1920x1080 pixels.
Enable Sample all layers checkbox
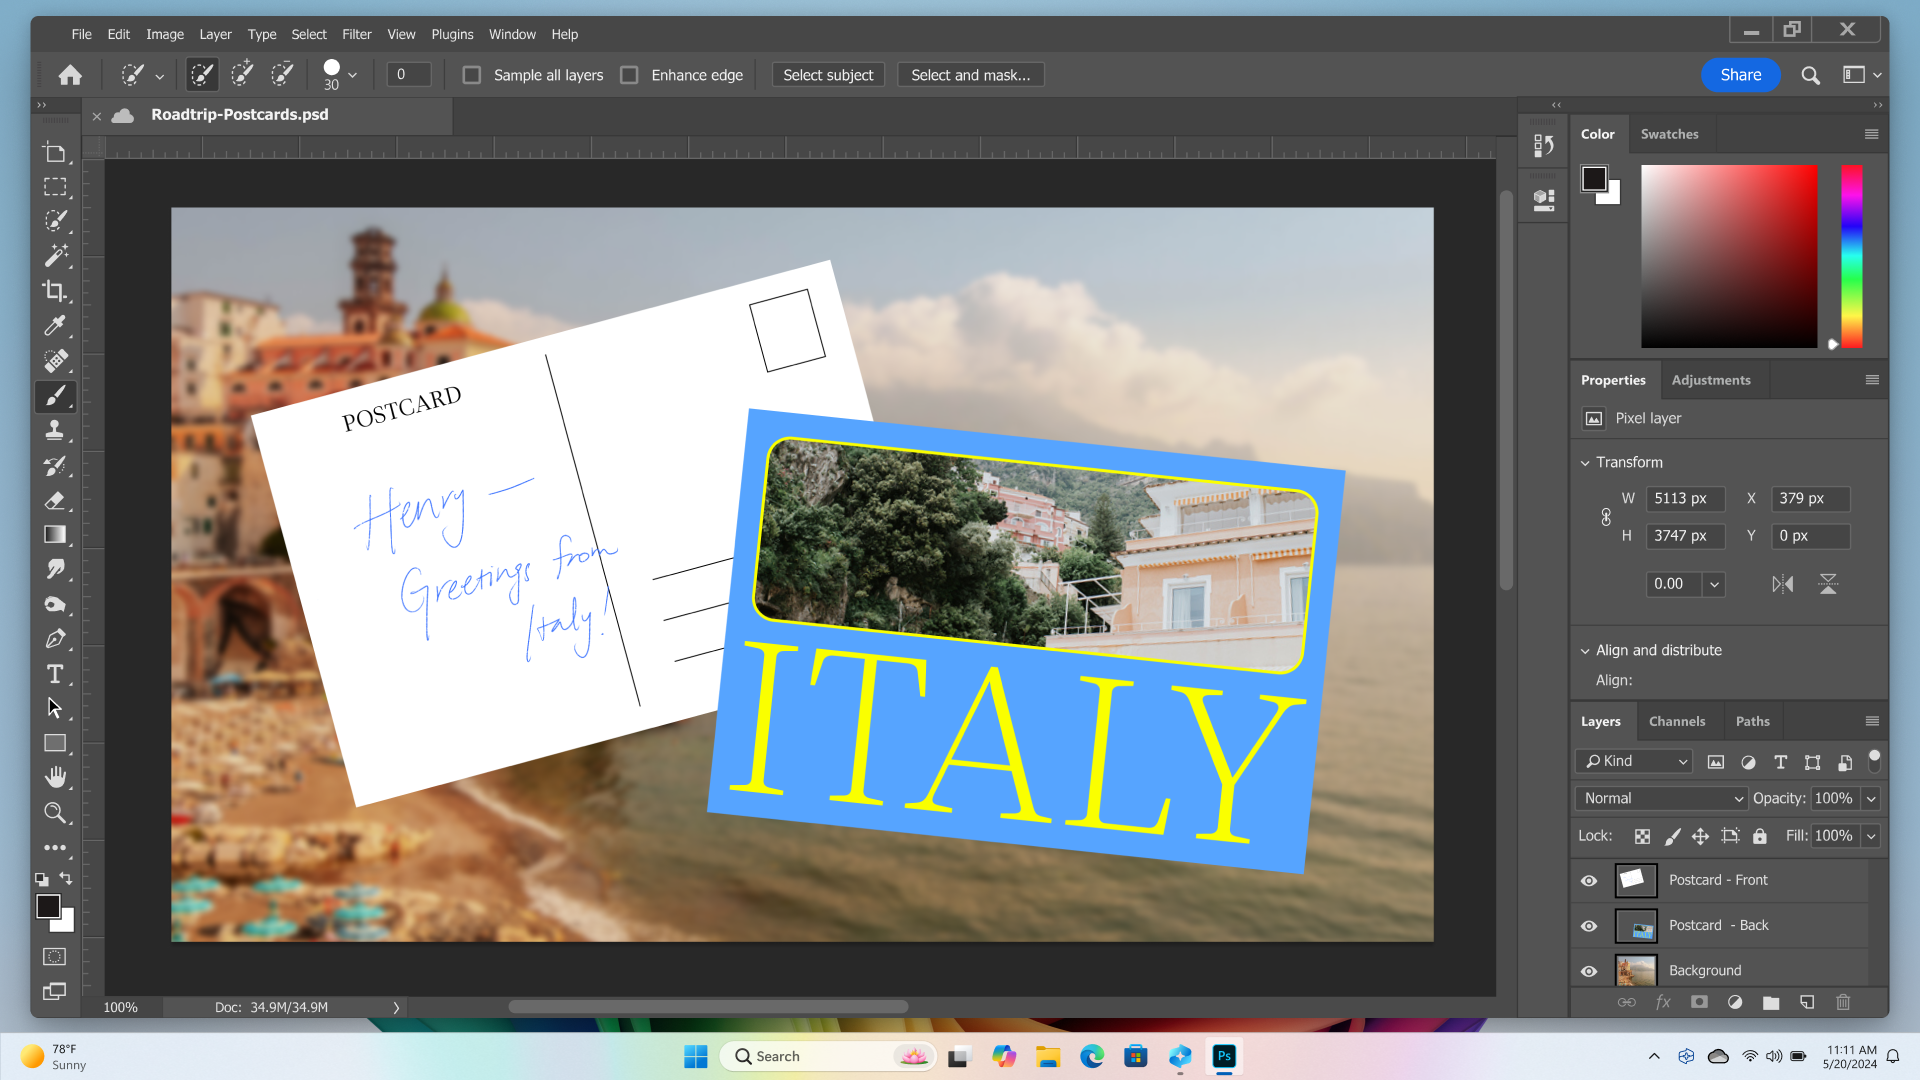pos(472,75)
